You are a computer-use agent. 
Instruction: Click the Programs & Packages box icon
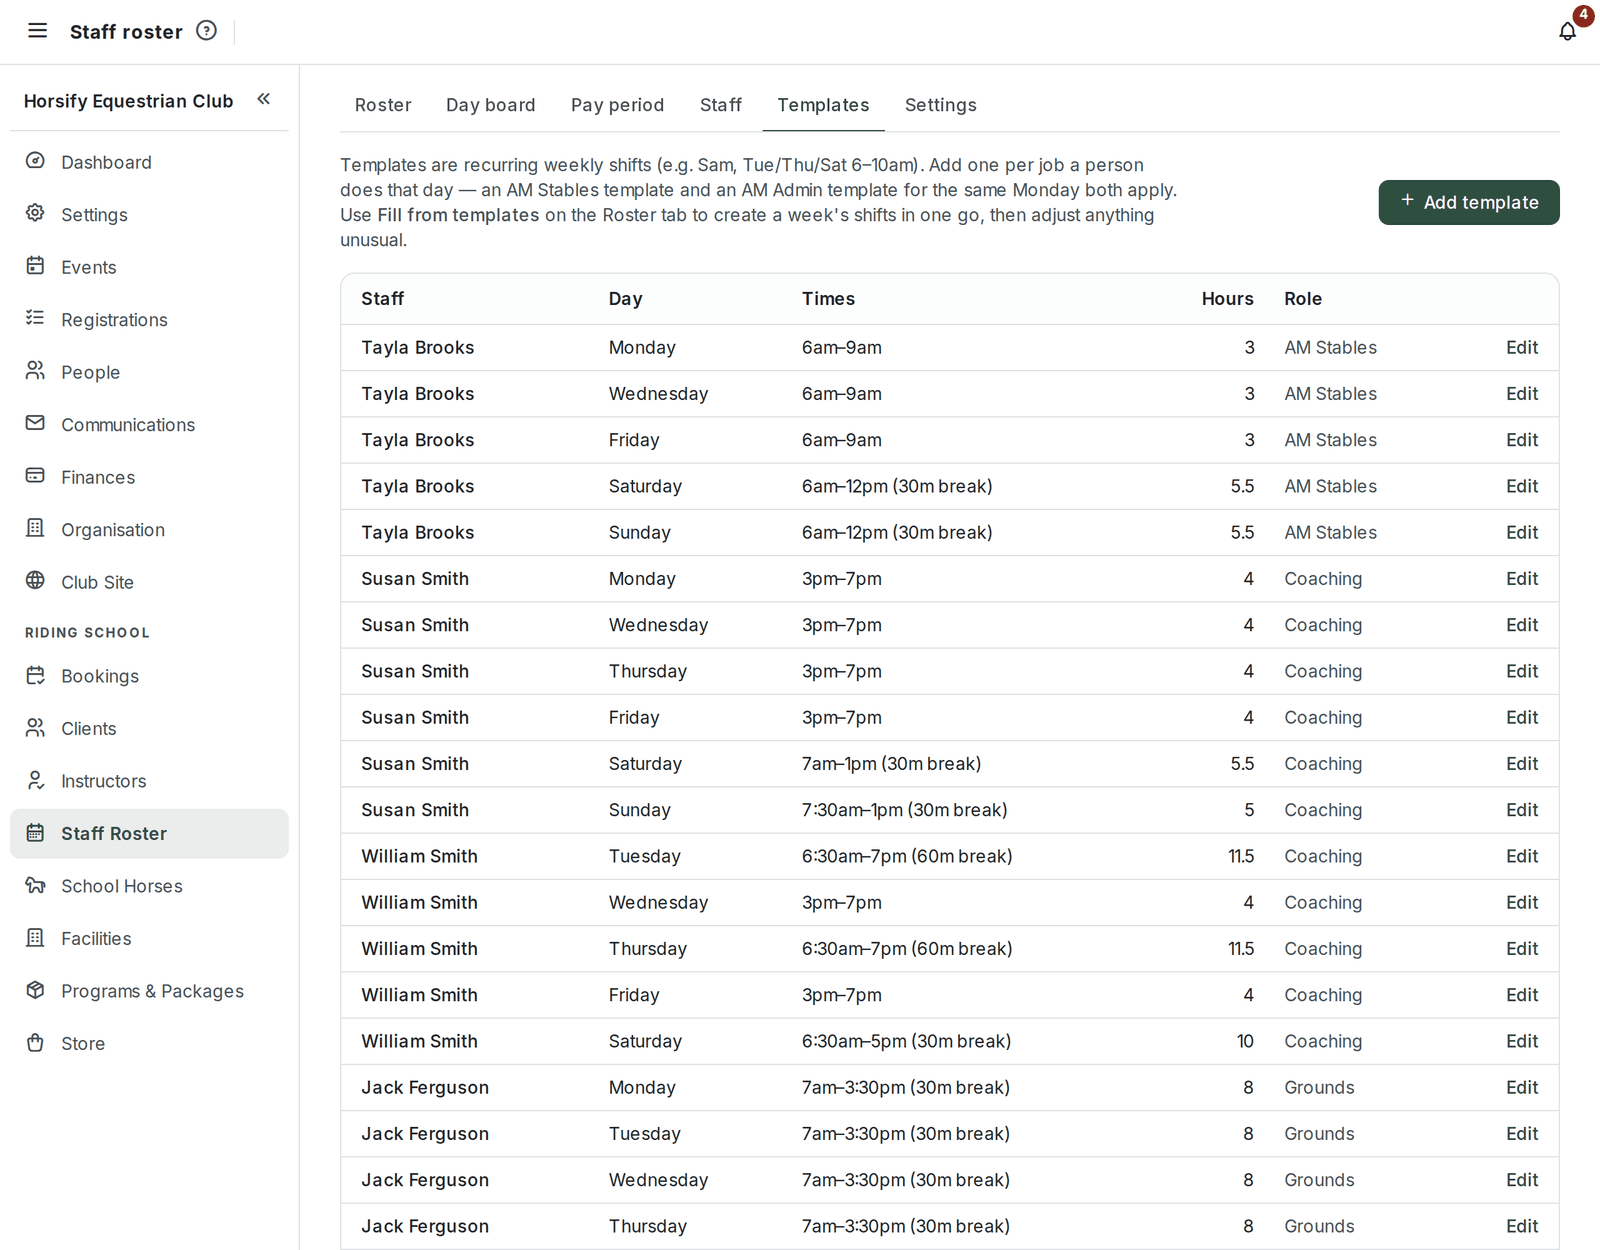pyautogui.click(x=35, y=990)
